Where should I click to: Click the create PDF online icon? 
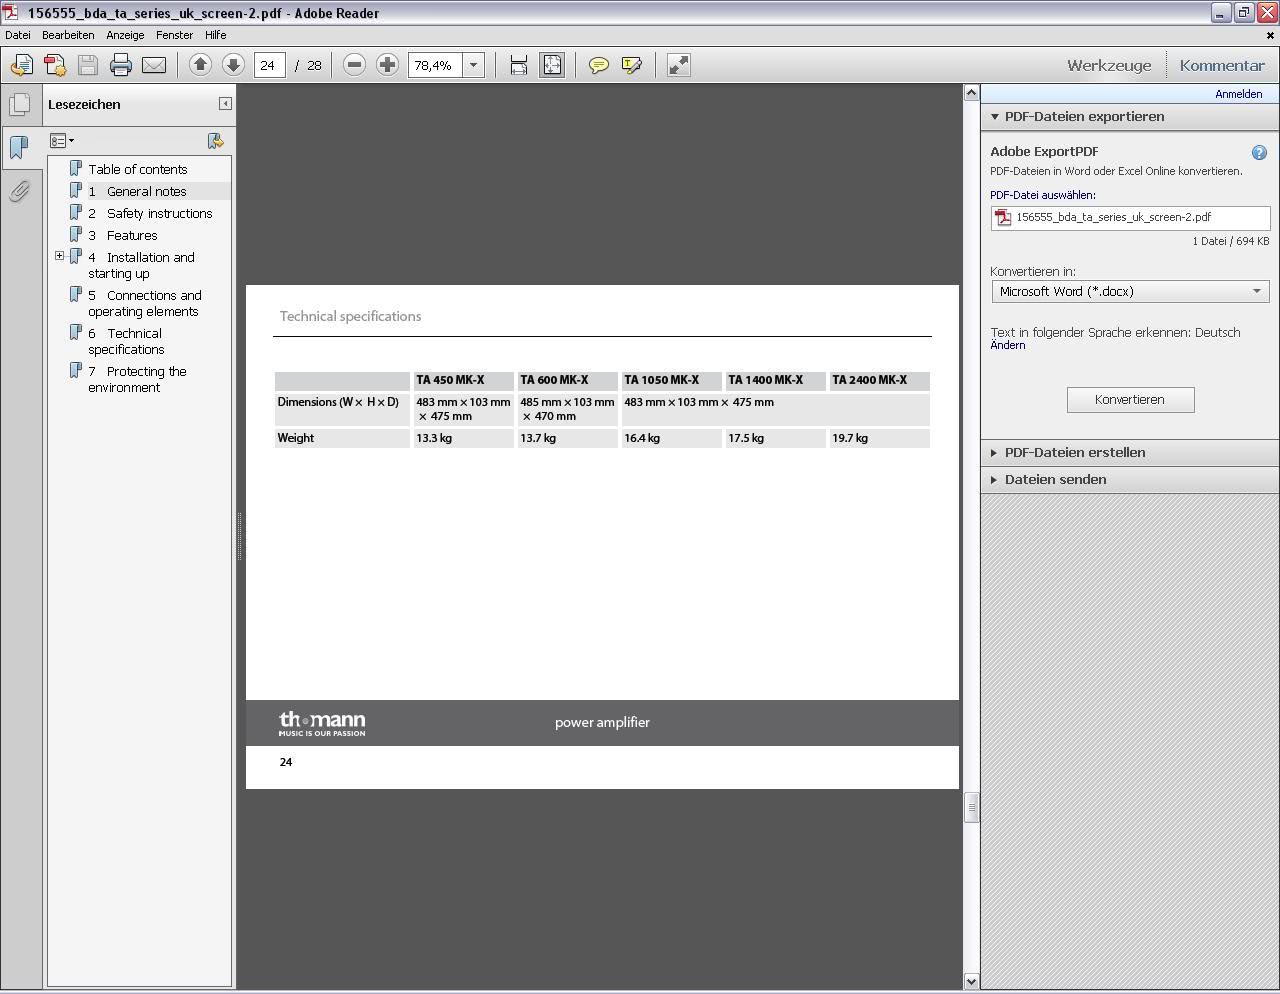click(22, 65)
